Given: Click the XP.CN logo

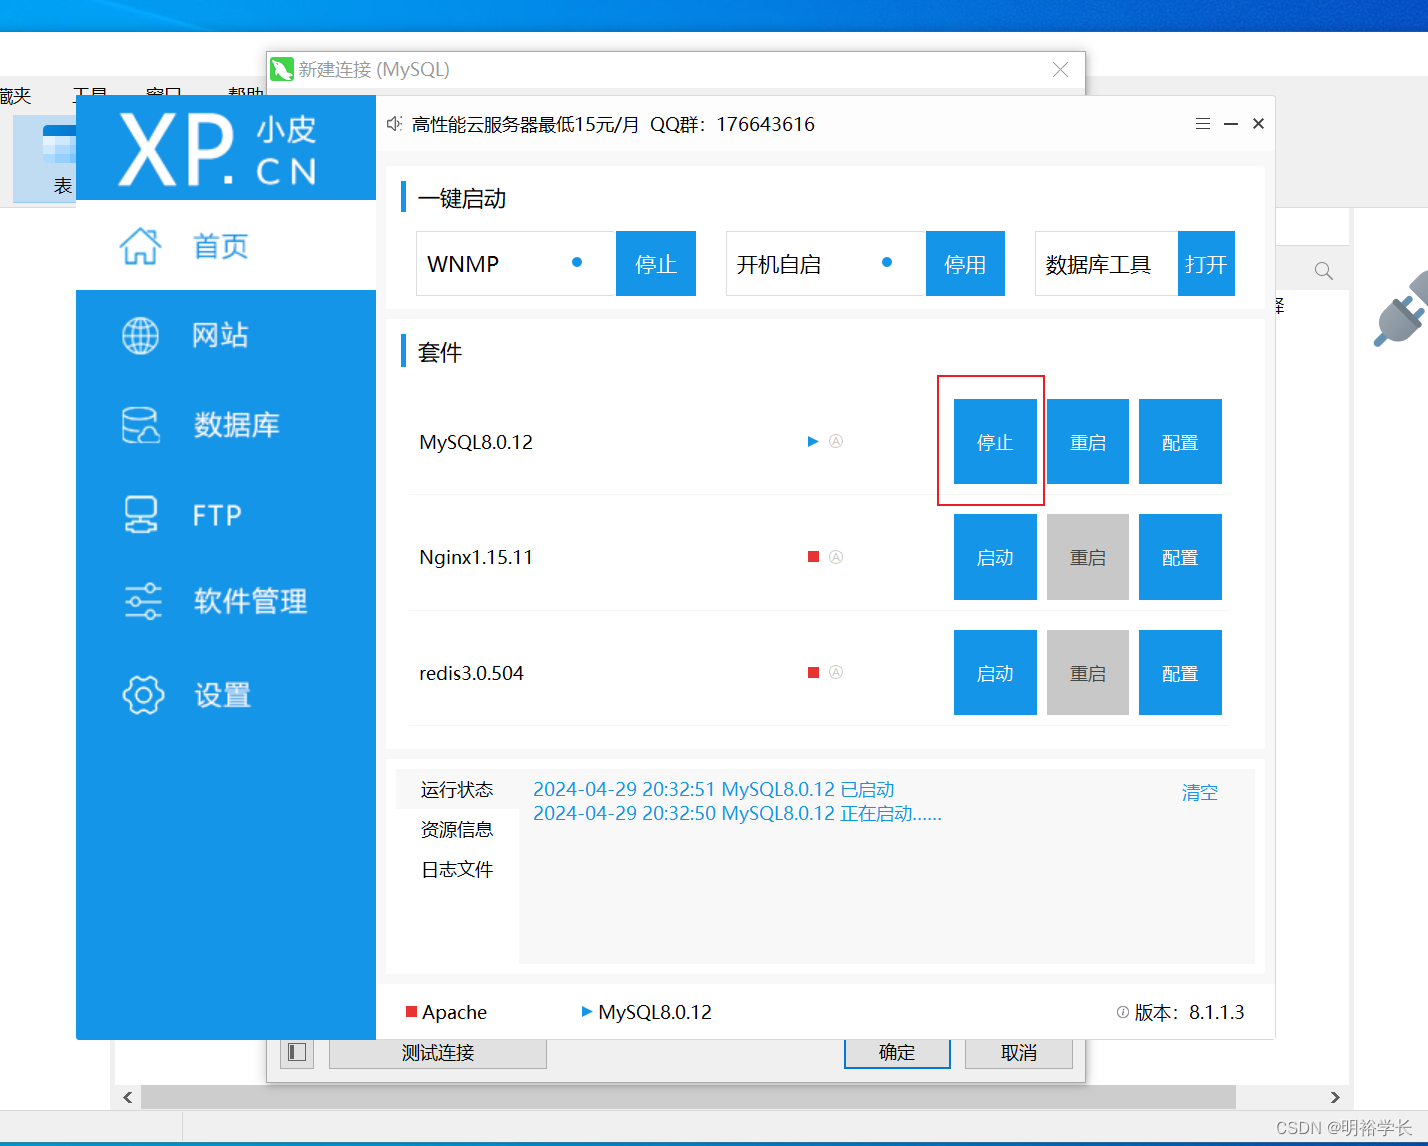Looking at the screenshot, I should coord(218,148).
